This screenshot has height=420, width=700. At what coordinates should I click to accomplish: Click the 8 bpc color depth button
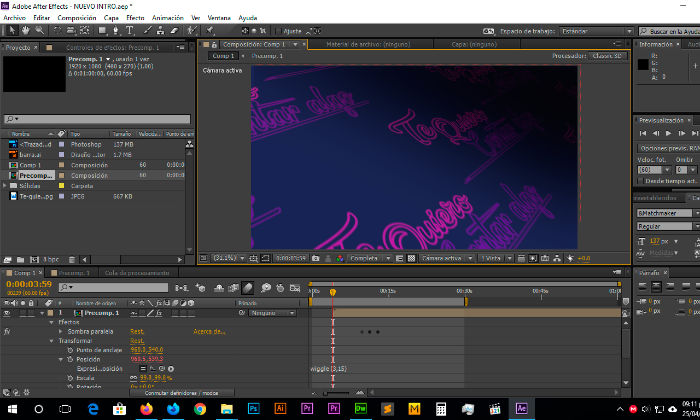pyautogui.click(x=51, y=259)
